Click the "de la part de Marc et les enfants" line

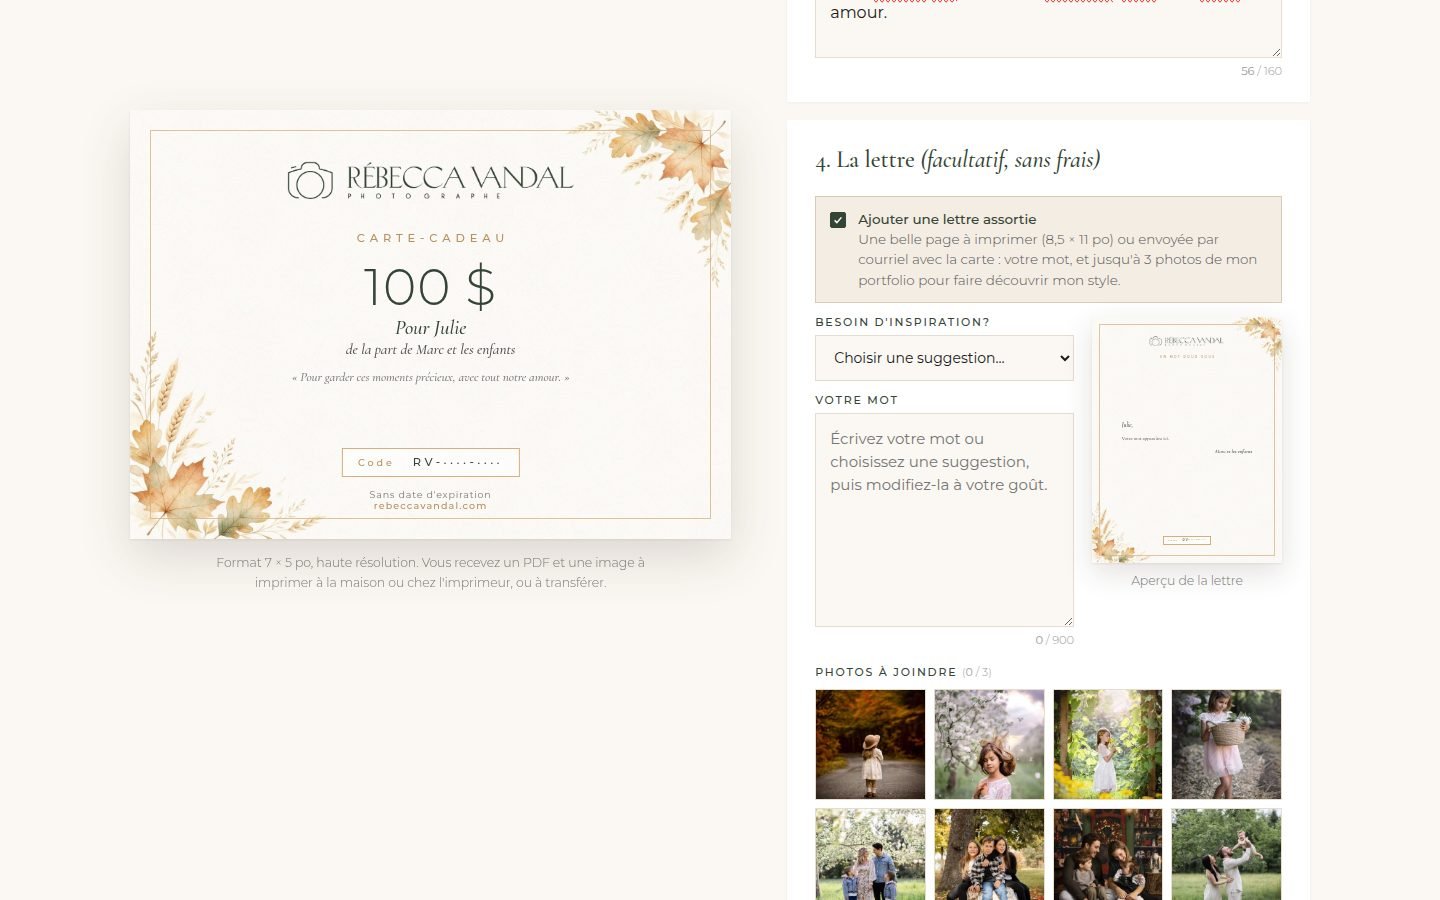tap(430, 350)
